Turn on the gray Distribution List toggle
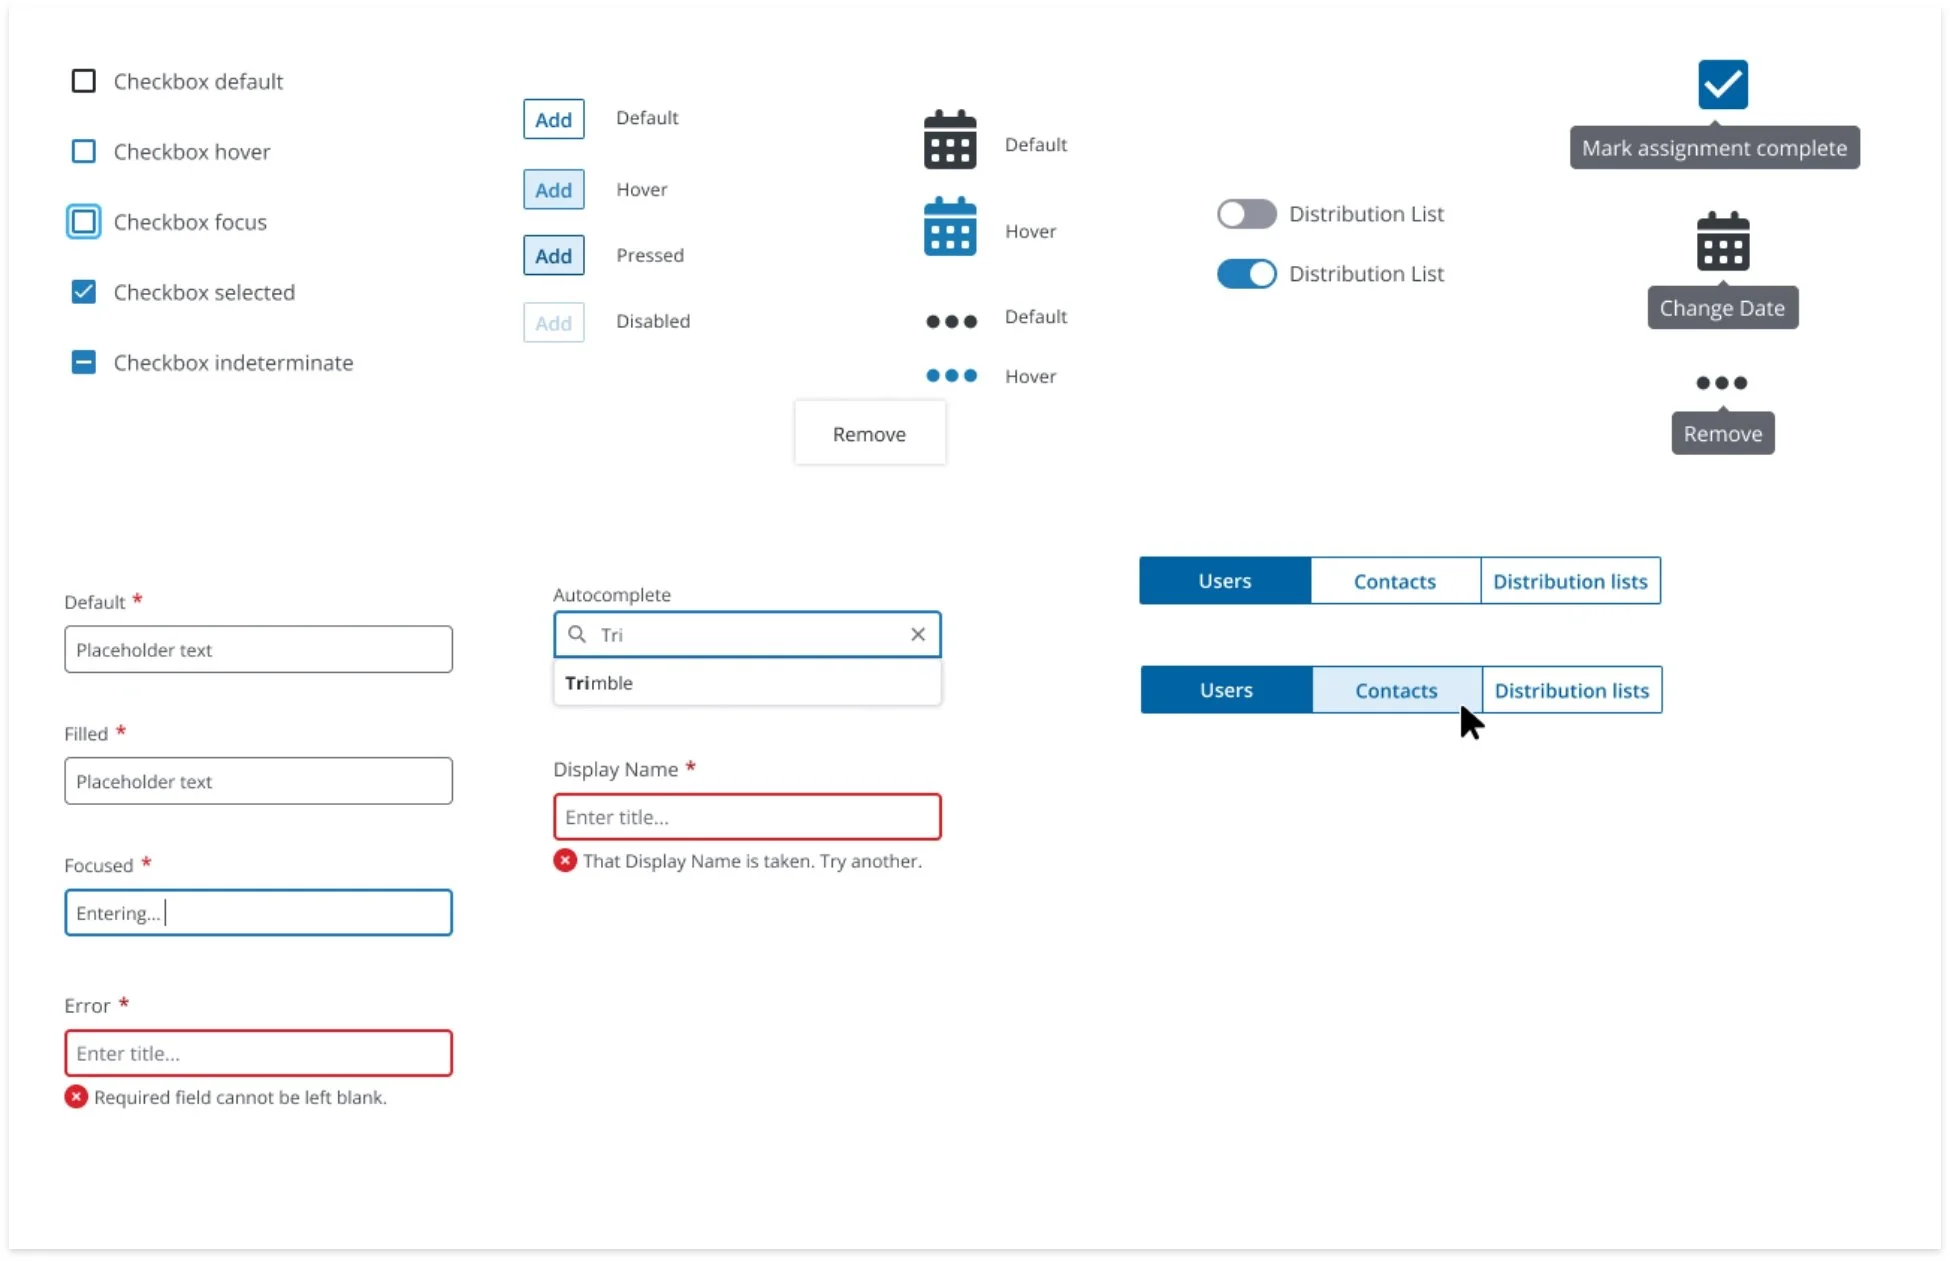Screen dimensions: 1950x1261 pos(1246,214)
